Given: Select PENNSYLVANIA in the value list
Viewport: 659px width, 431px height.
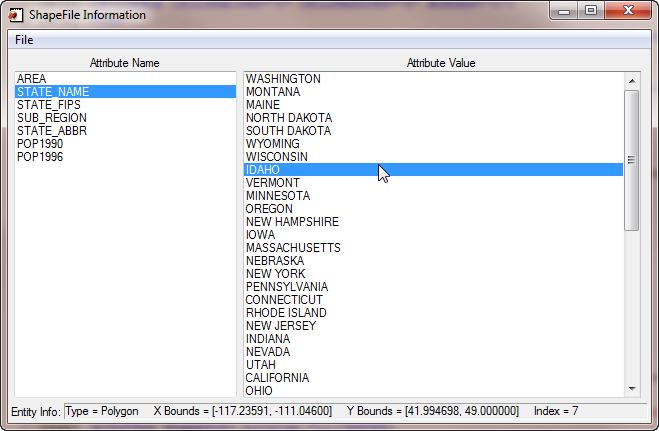Looking at the screenshot, I should point(433,287).
